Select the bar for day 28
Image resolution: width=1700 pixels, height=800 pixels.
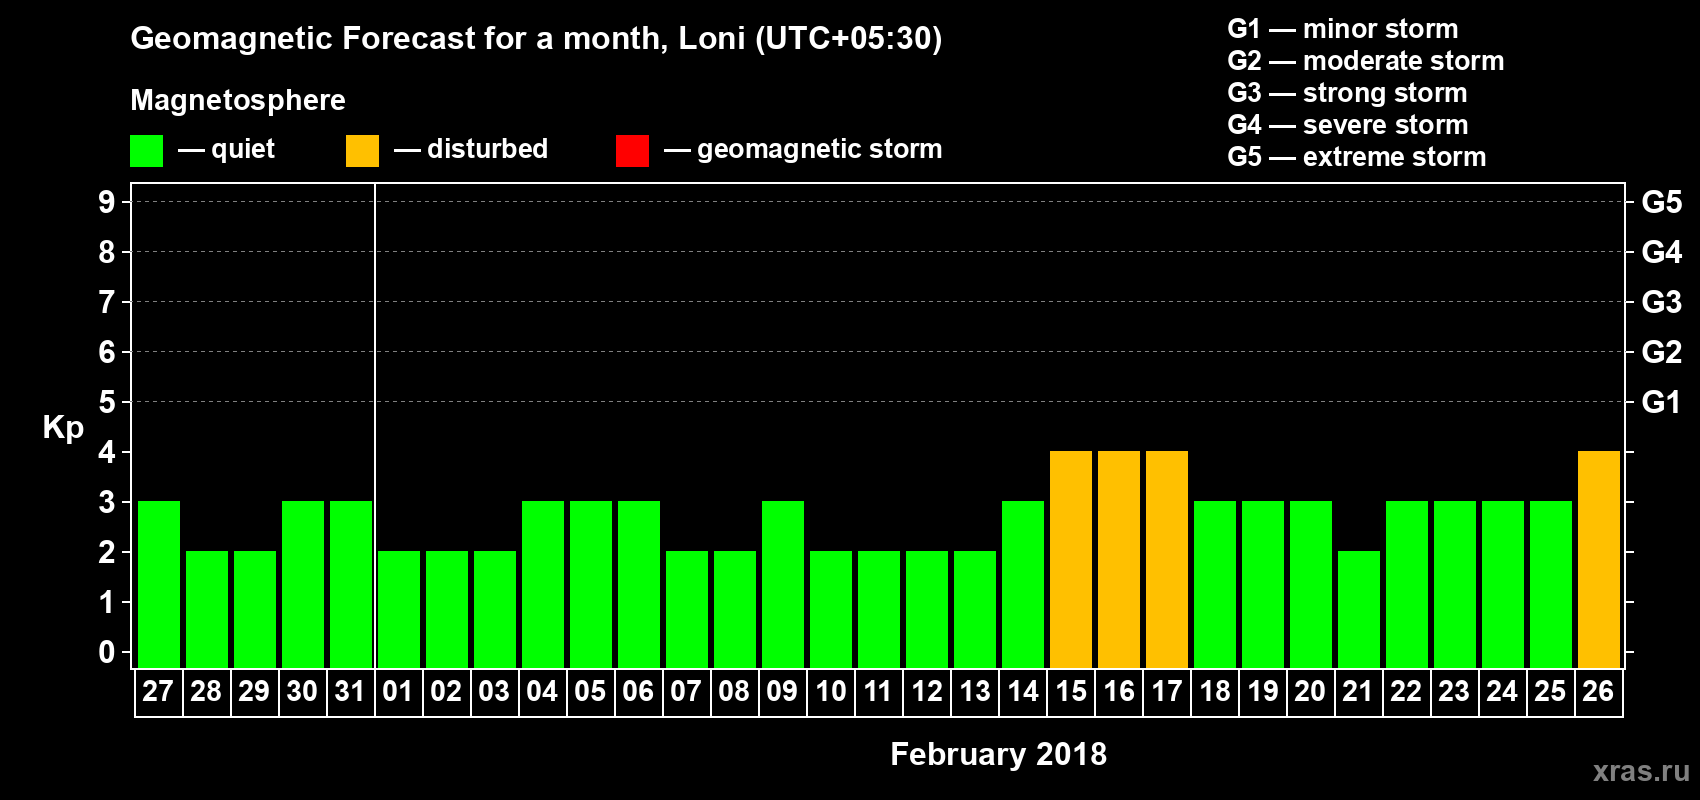(207, 609)
